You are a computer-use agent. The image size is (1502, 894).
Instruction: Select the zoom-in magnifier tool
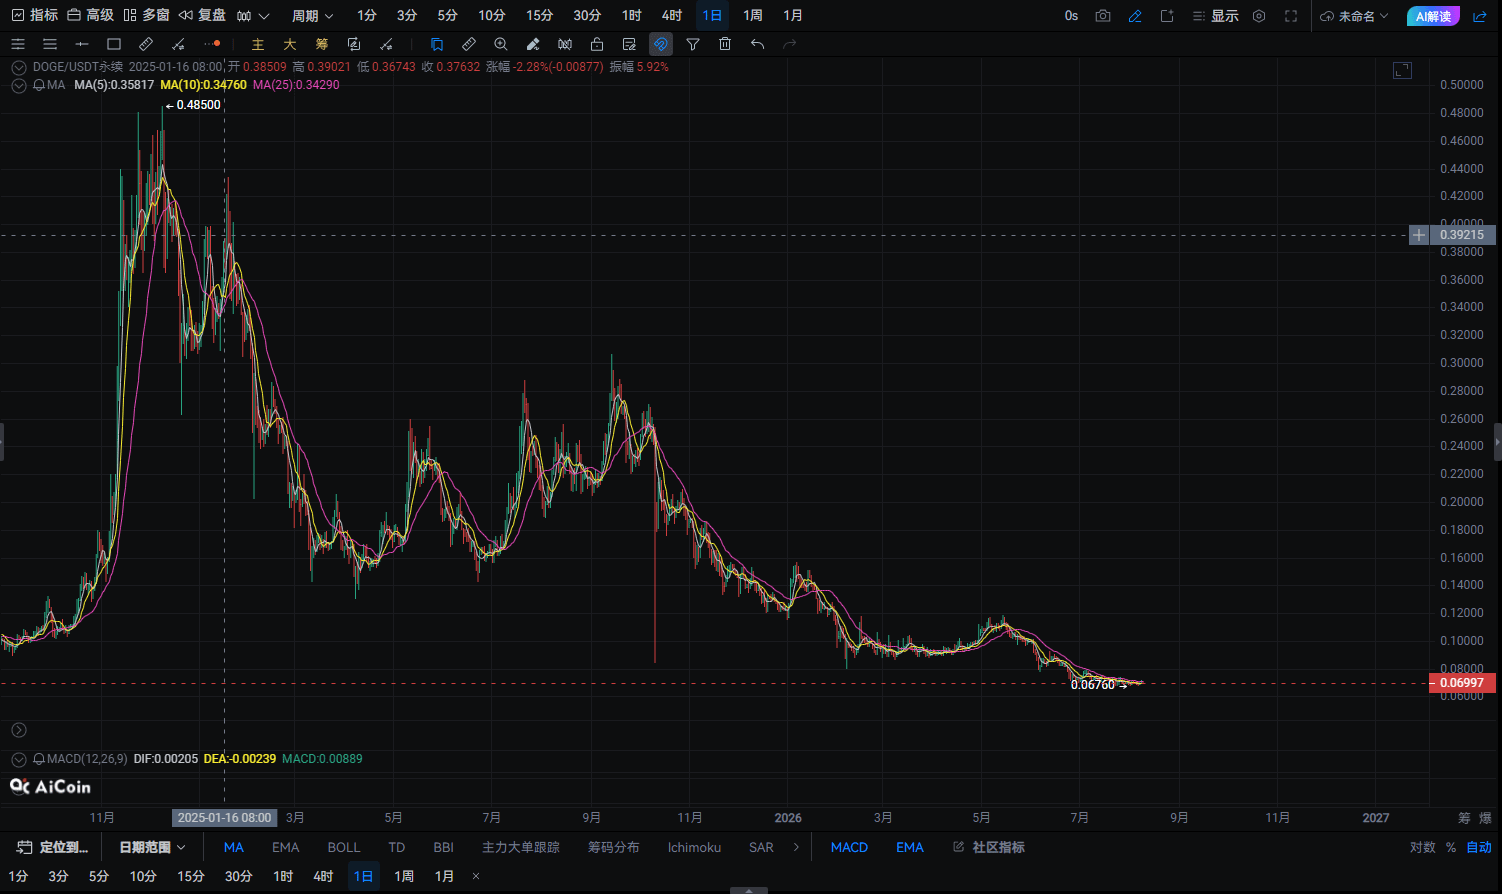coord(501,44)
